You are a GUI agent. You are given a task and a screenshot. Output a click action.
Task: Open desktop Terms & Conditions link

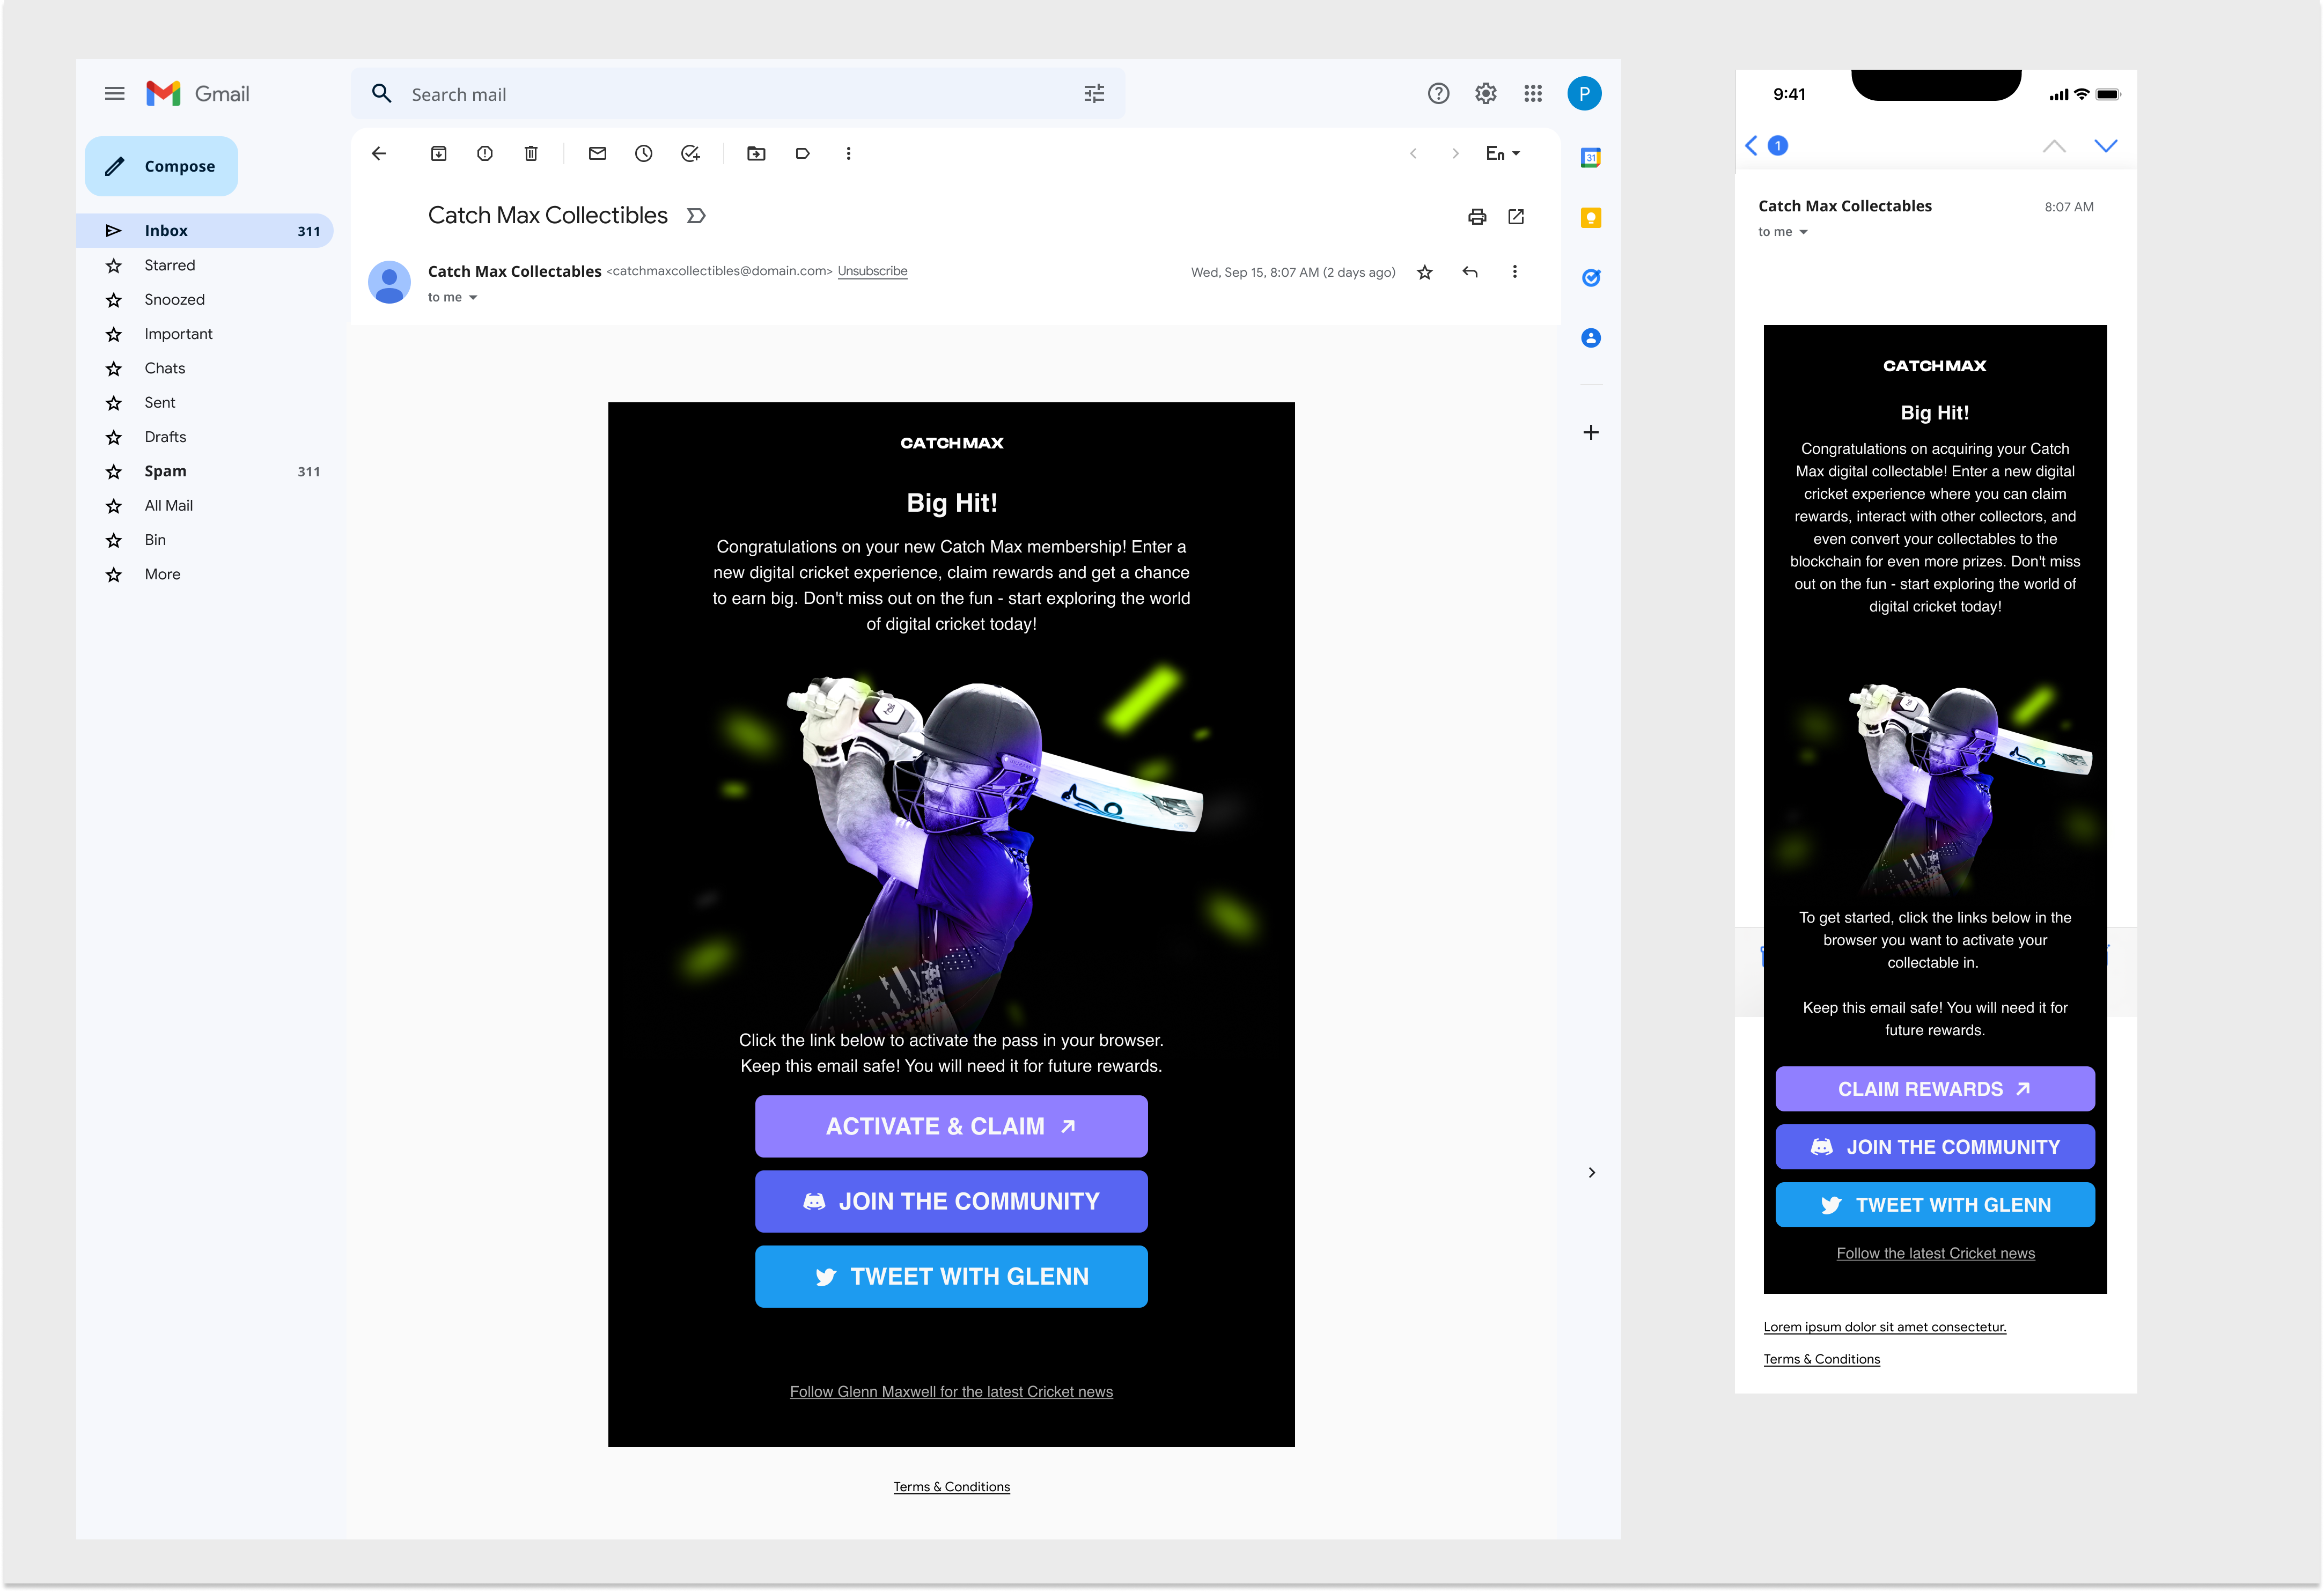click(x=951, y=1487)
